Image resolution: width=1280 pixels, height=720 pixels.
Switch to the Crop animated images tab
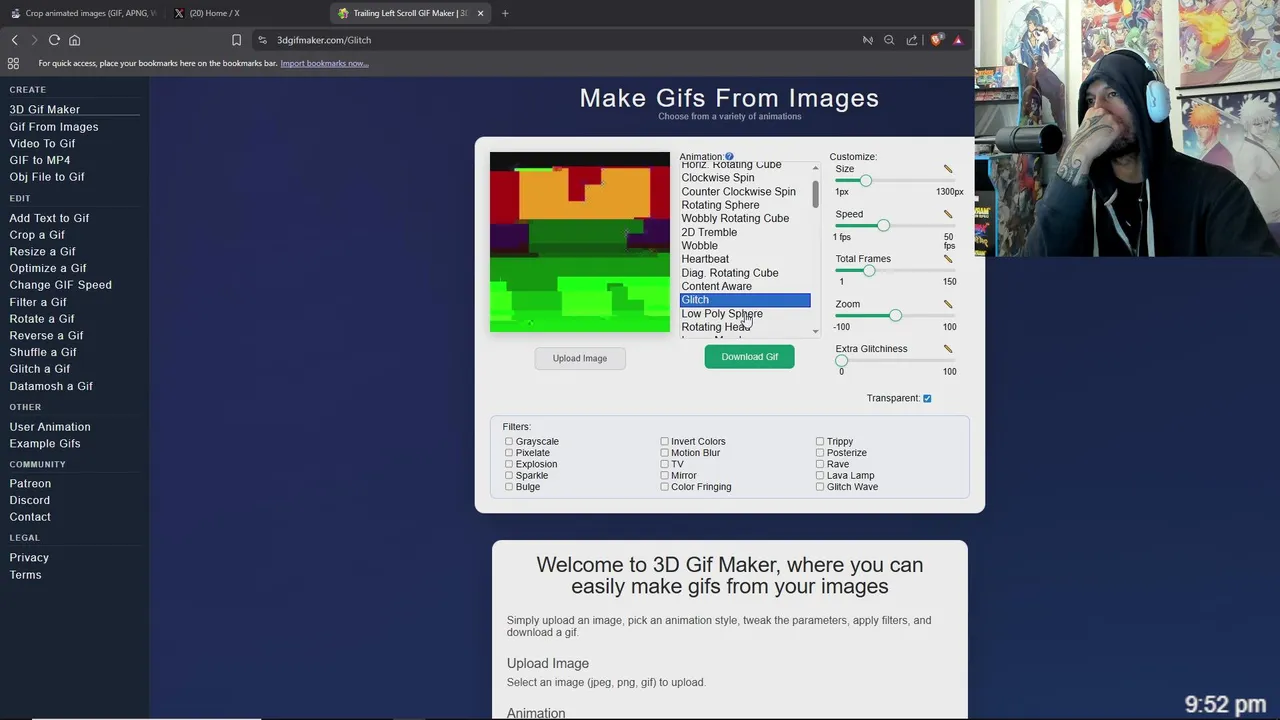tap(82, 13)
